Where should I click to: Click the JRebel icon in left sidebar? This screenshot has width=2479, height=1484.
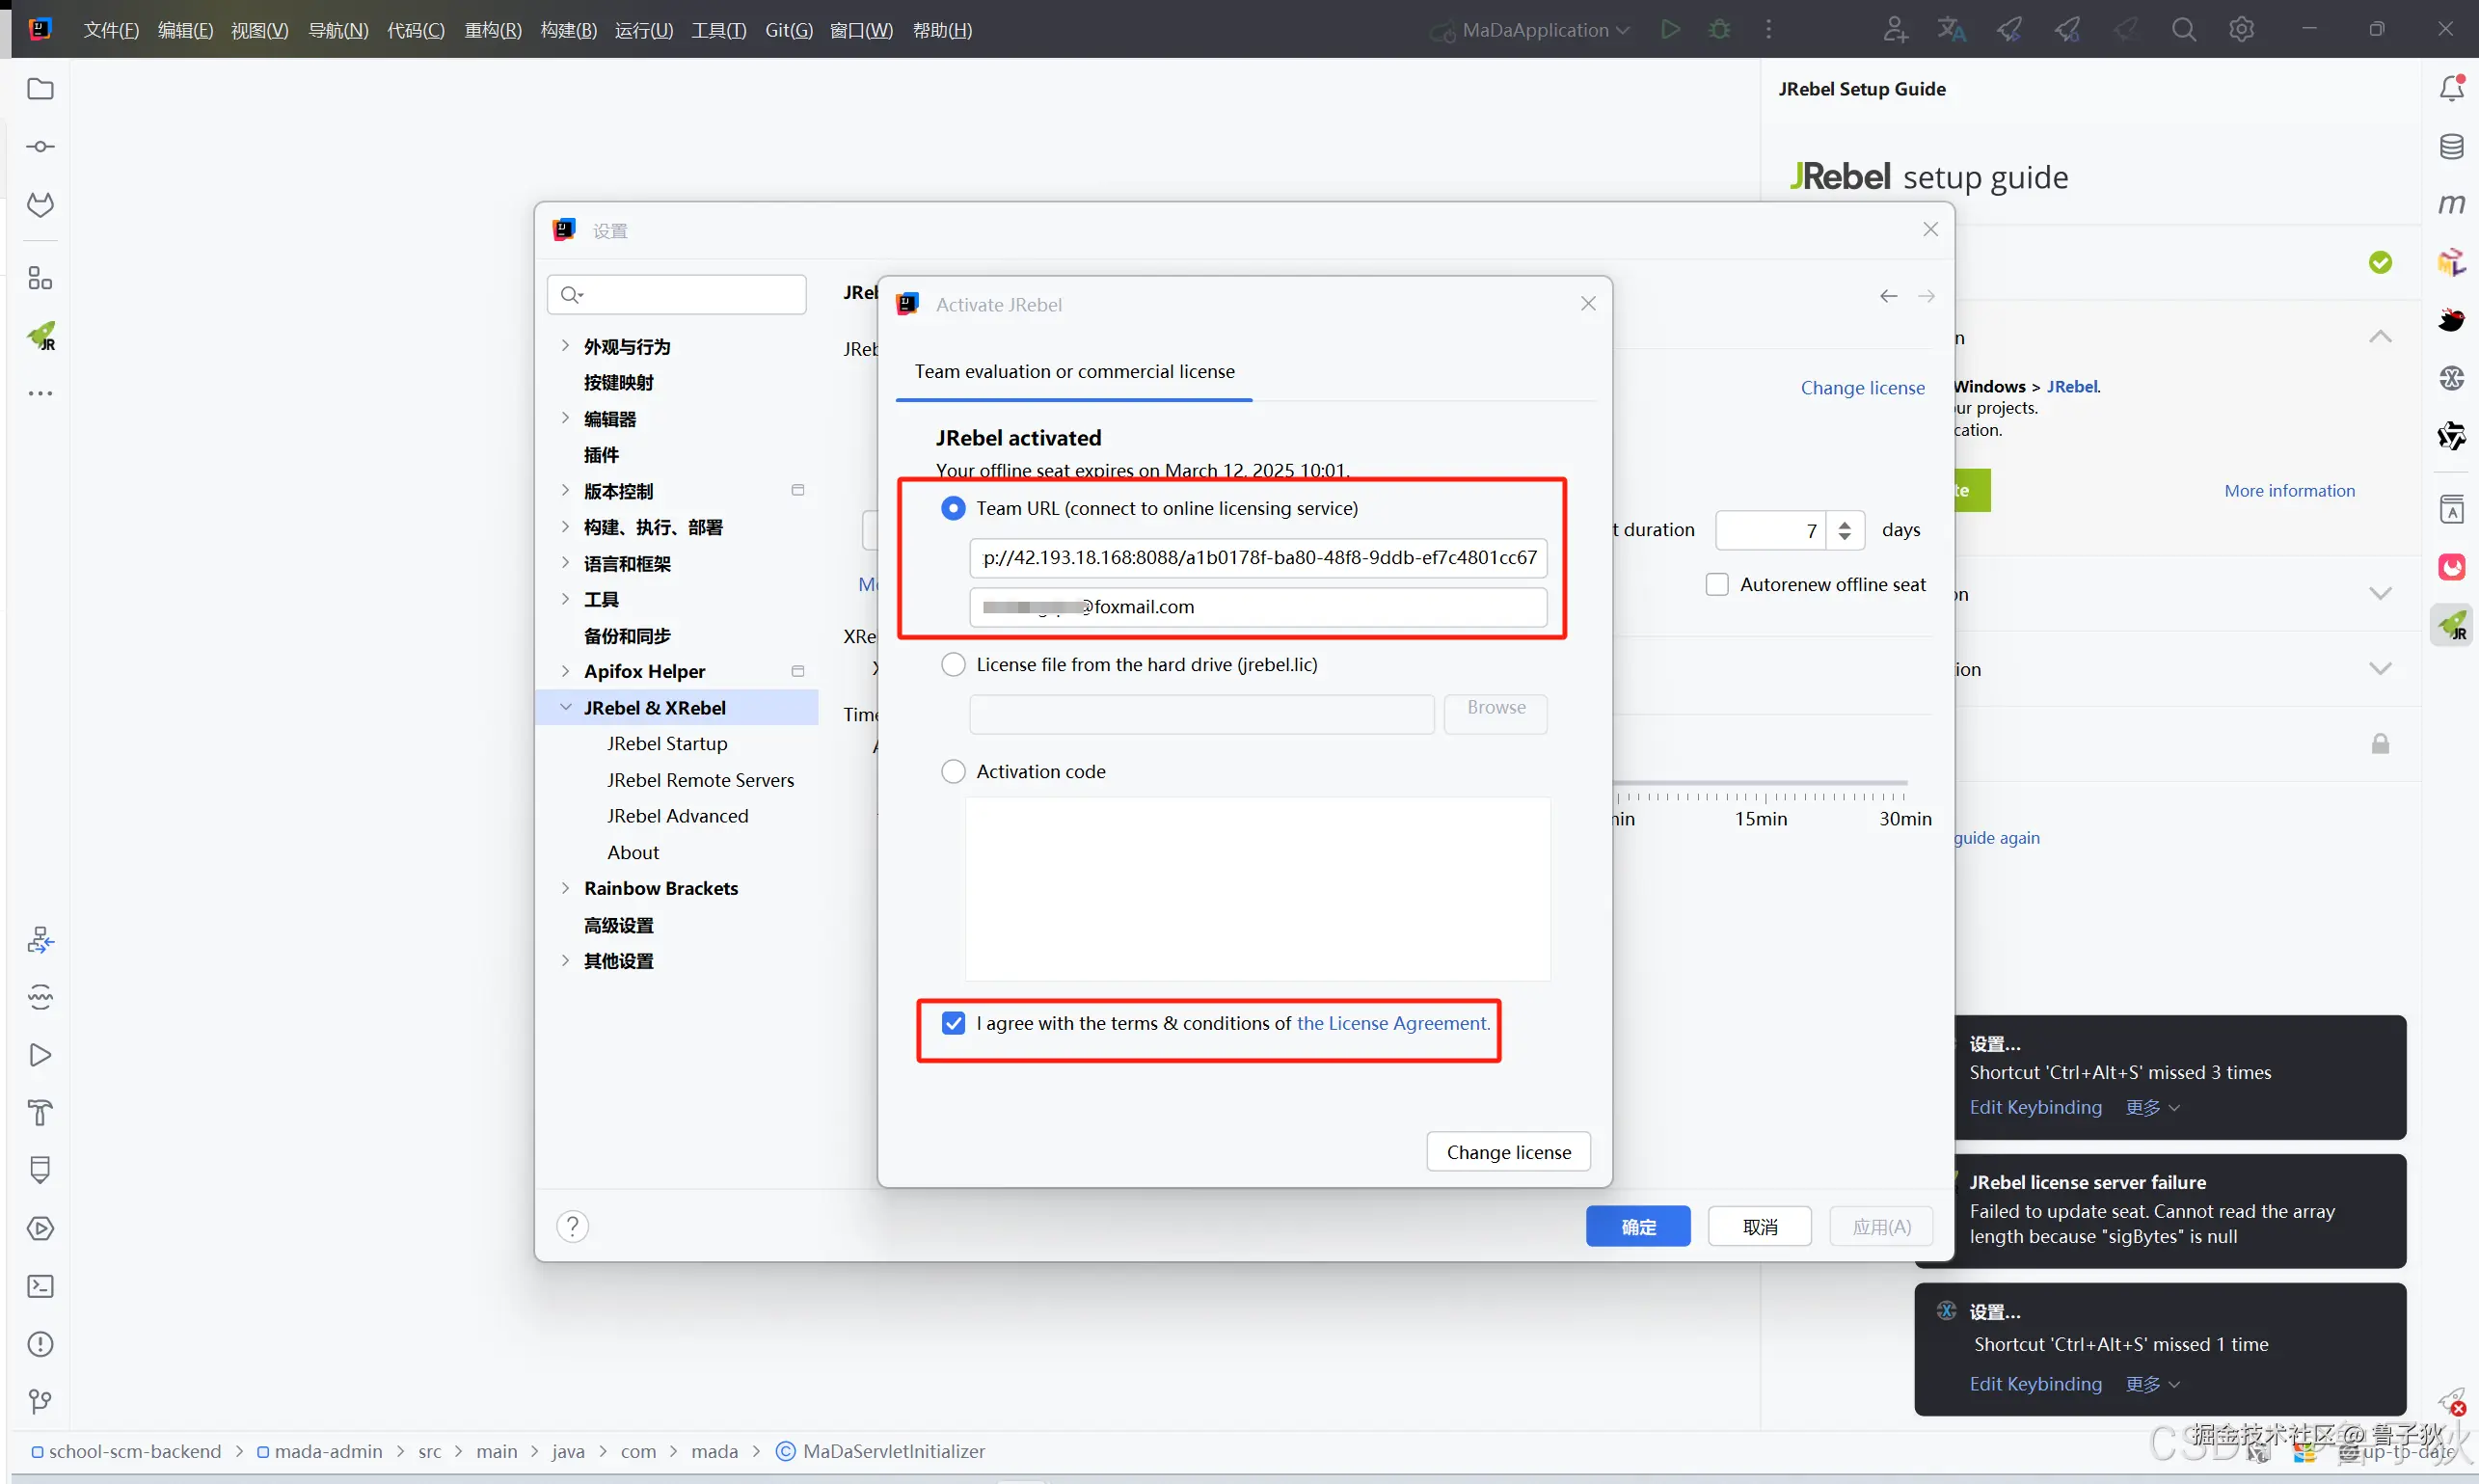(41, 336)
